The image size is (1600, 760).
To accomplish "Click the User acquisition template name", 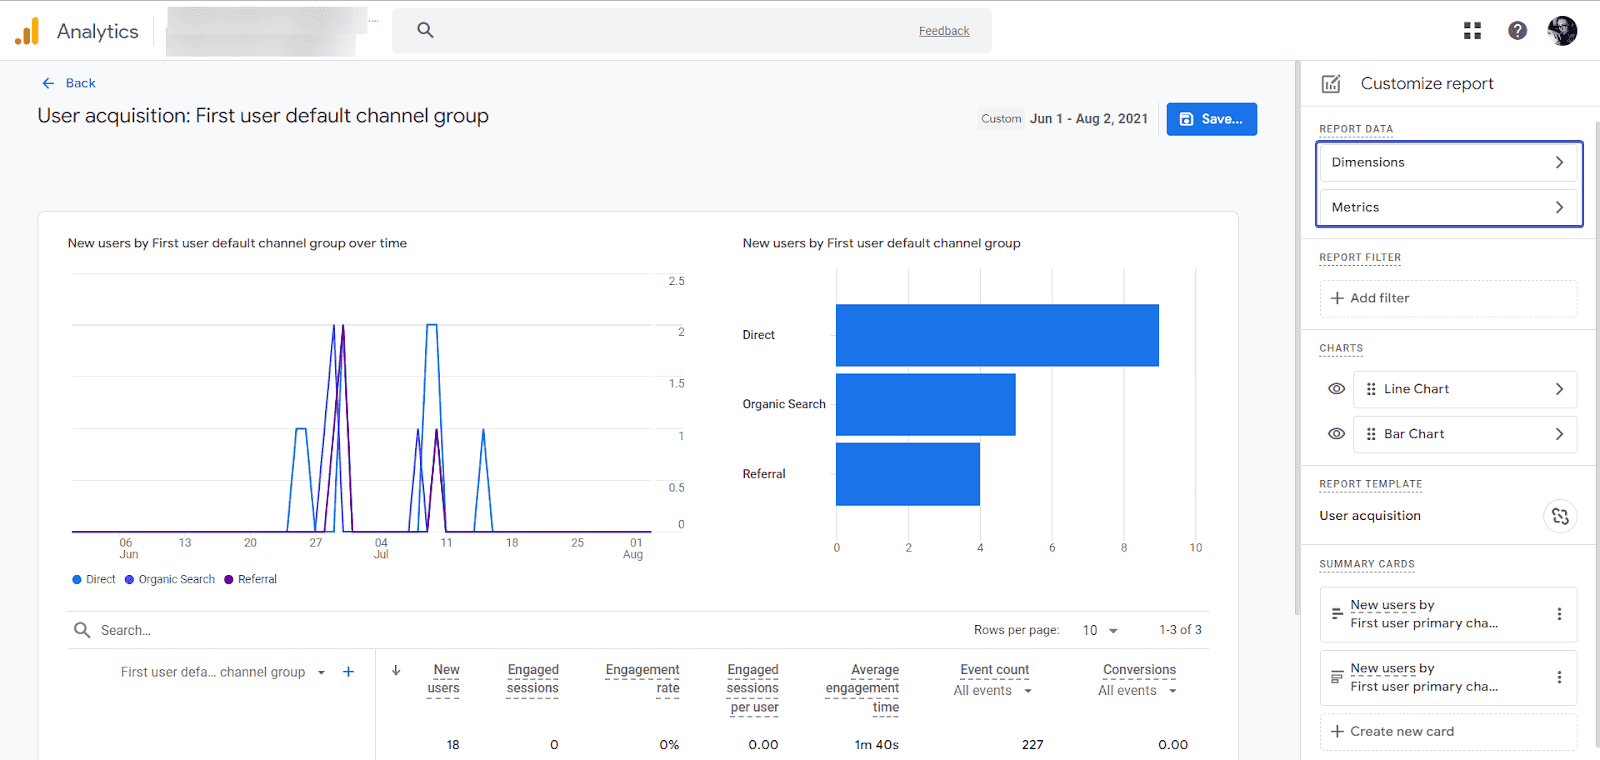I will tap(1370, 516).
